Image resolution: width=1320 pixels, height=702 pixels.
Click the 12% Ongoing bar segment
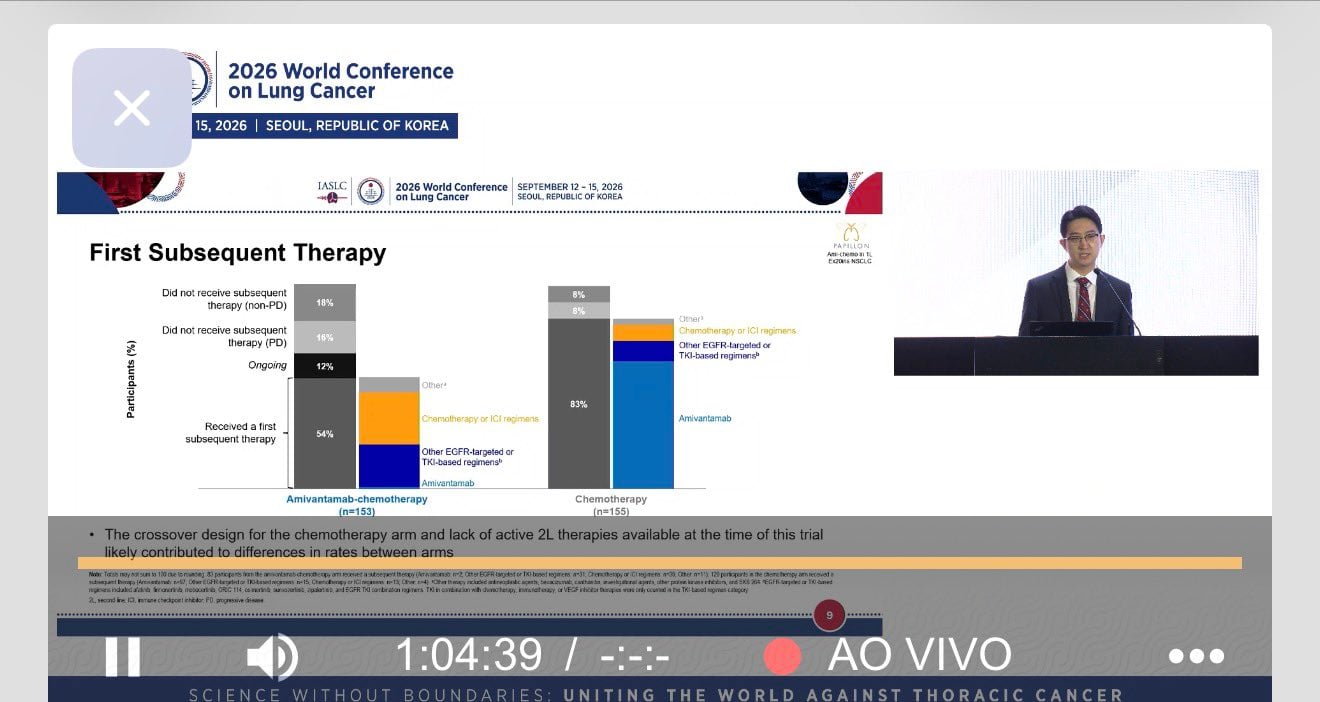(325, 366)
